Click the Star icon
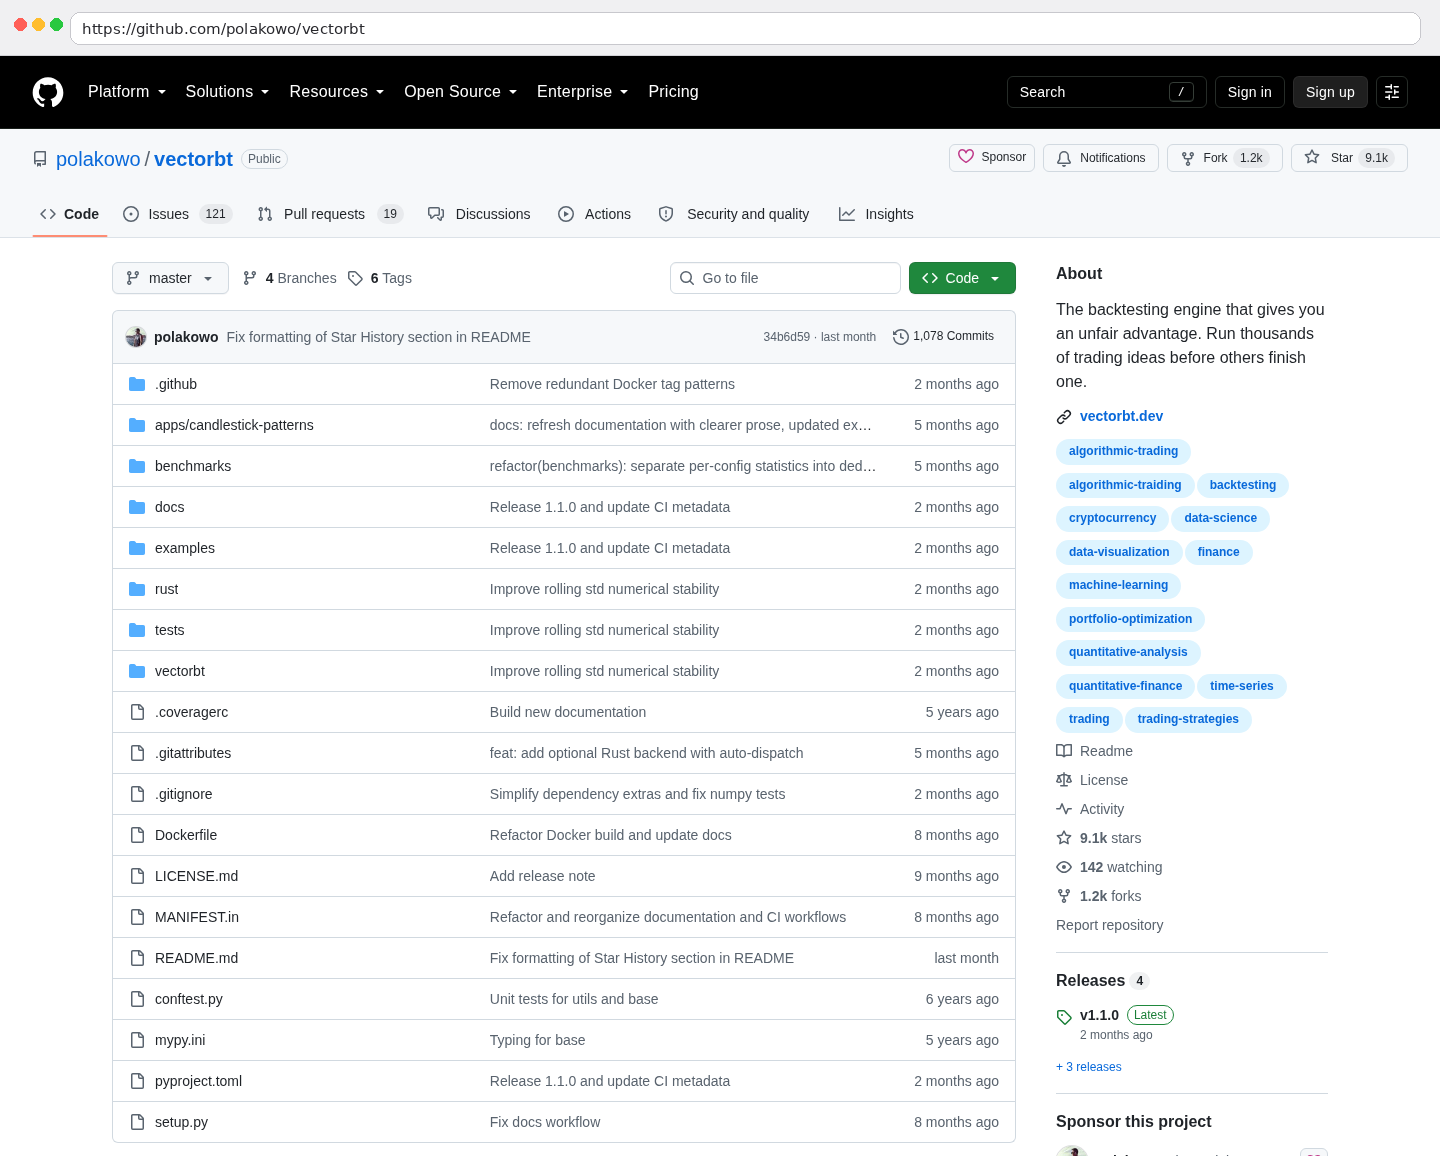Viewport: 1440px width, 1156px height. click(x=1312, y=158)
